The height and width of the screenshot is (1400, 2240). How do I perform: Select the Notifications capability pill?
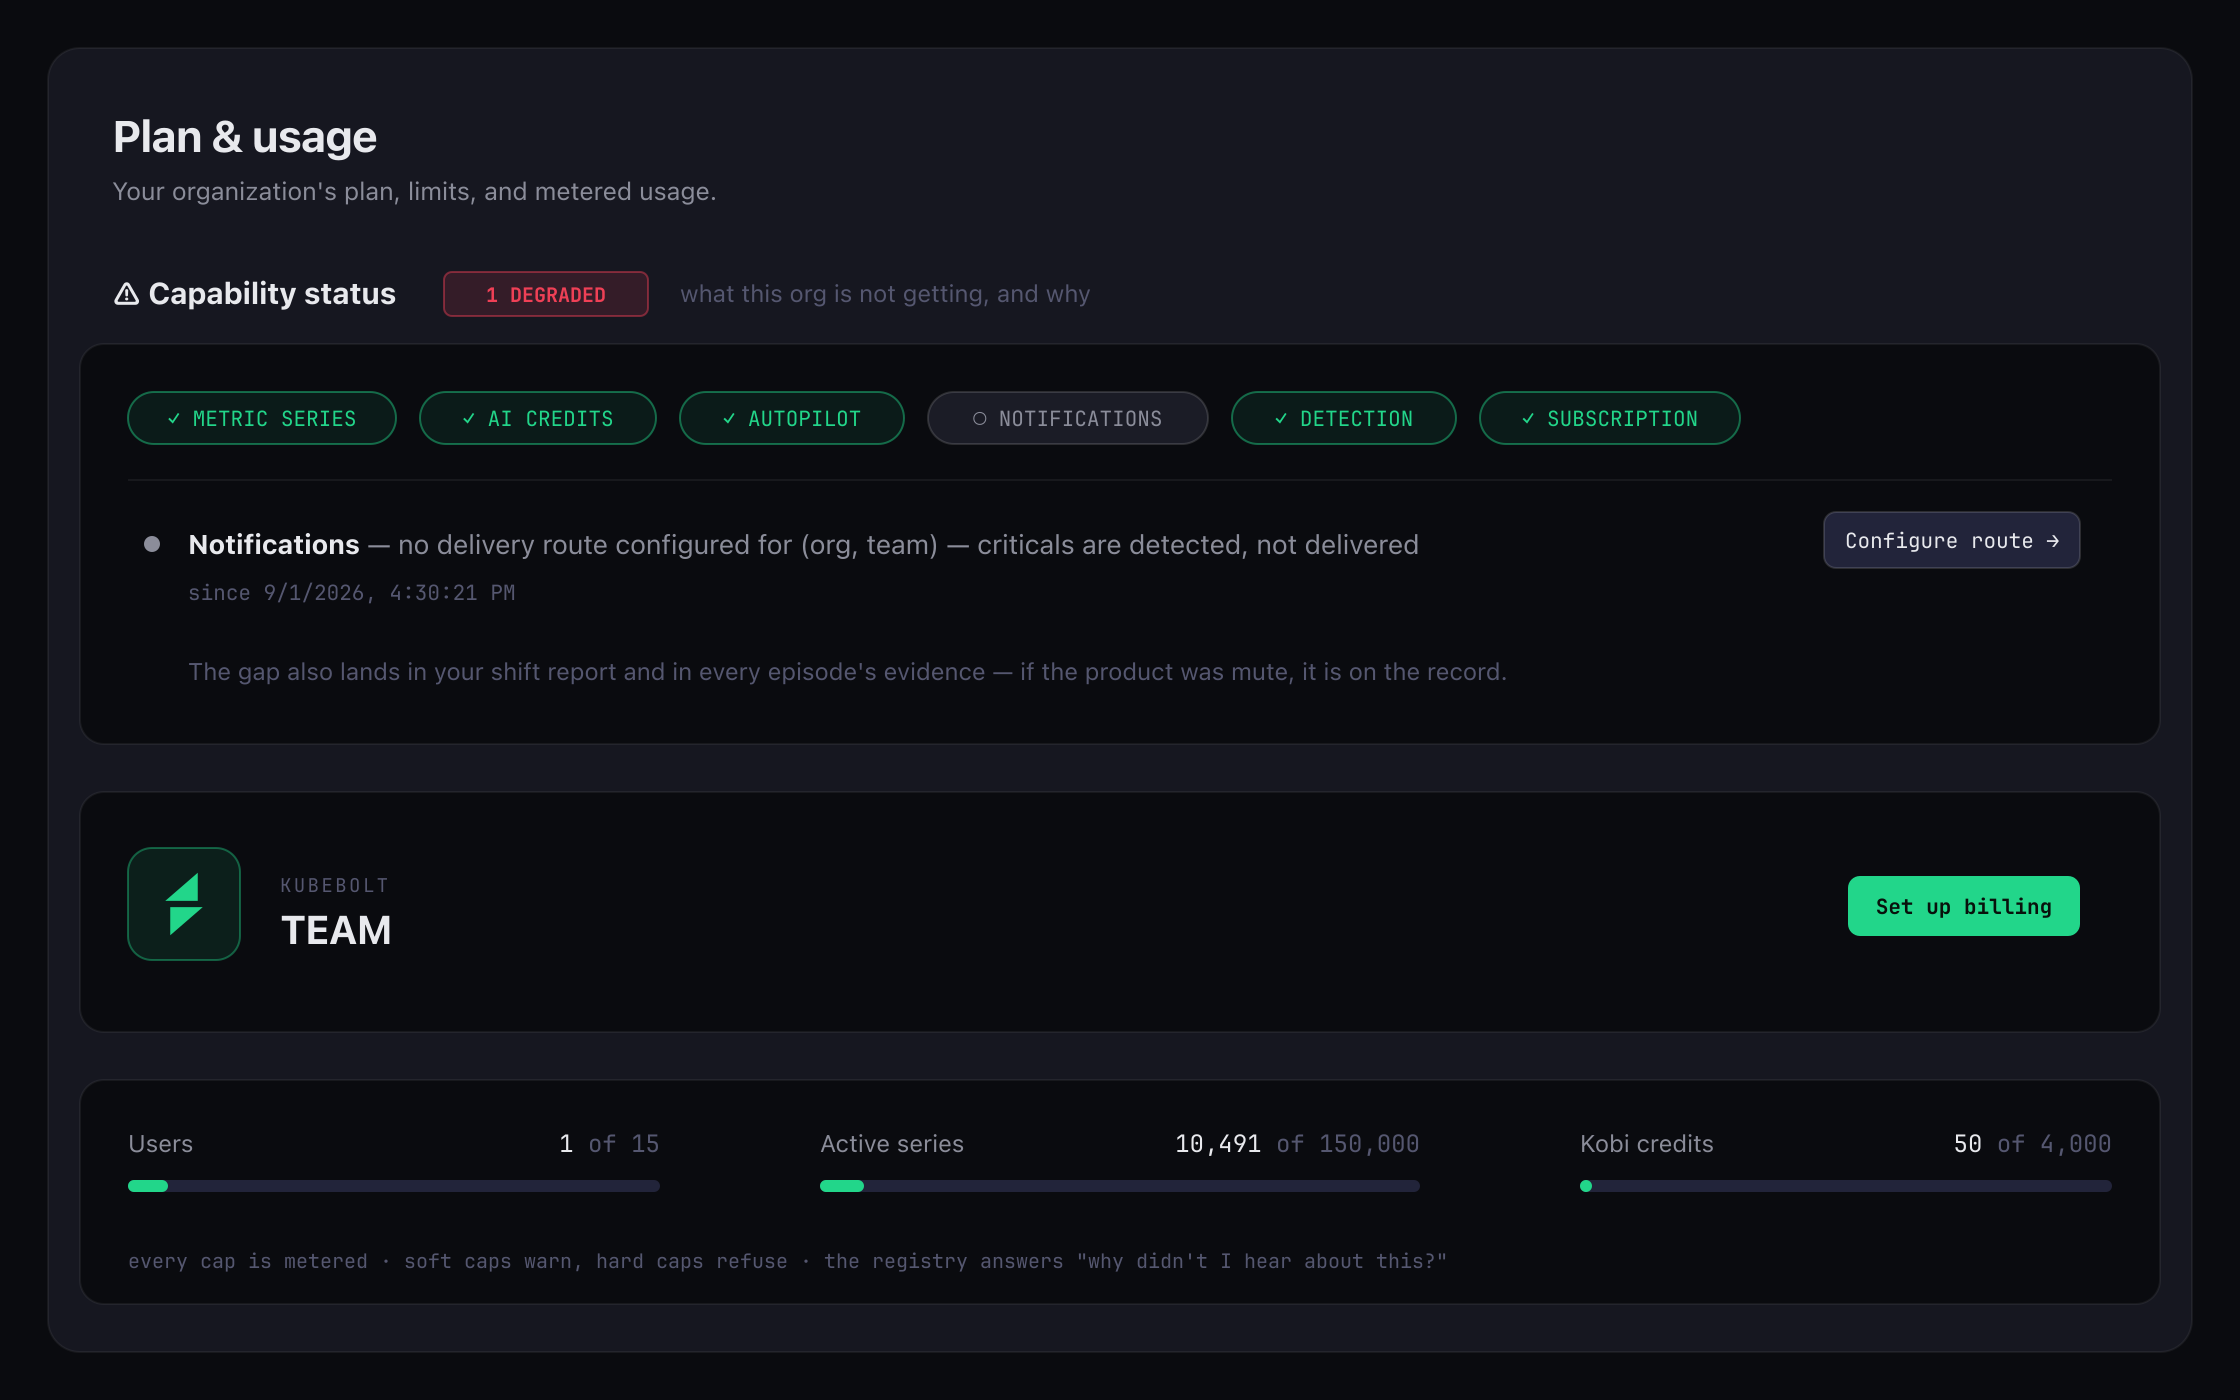coord(1068,418)
